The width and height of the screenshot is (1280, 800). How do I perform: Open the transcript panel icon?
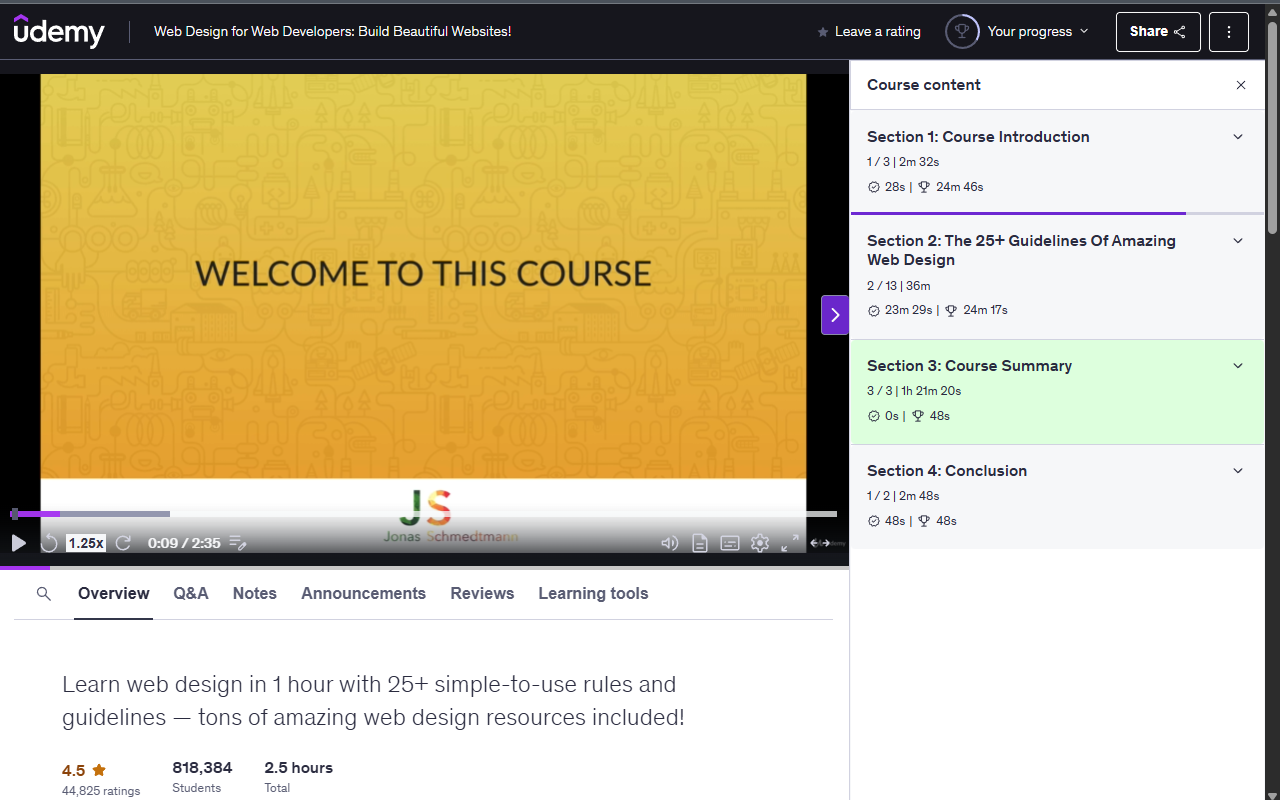(x=699, y=543)
